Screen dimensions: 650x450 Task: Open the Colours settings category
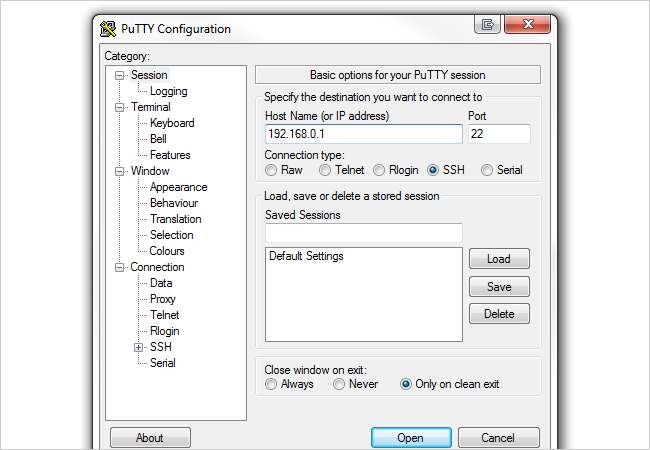167,251
